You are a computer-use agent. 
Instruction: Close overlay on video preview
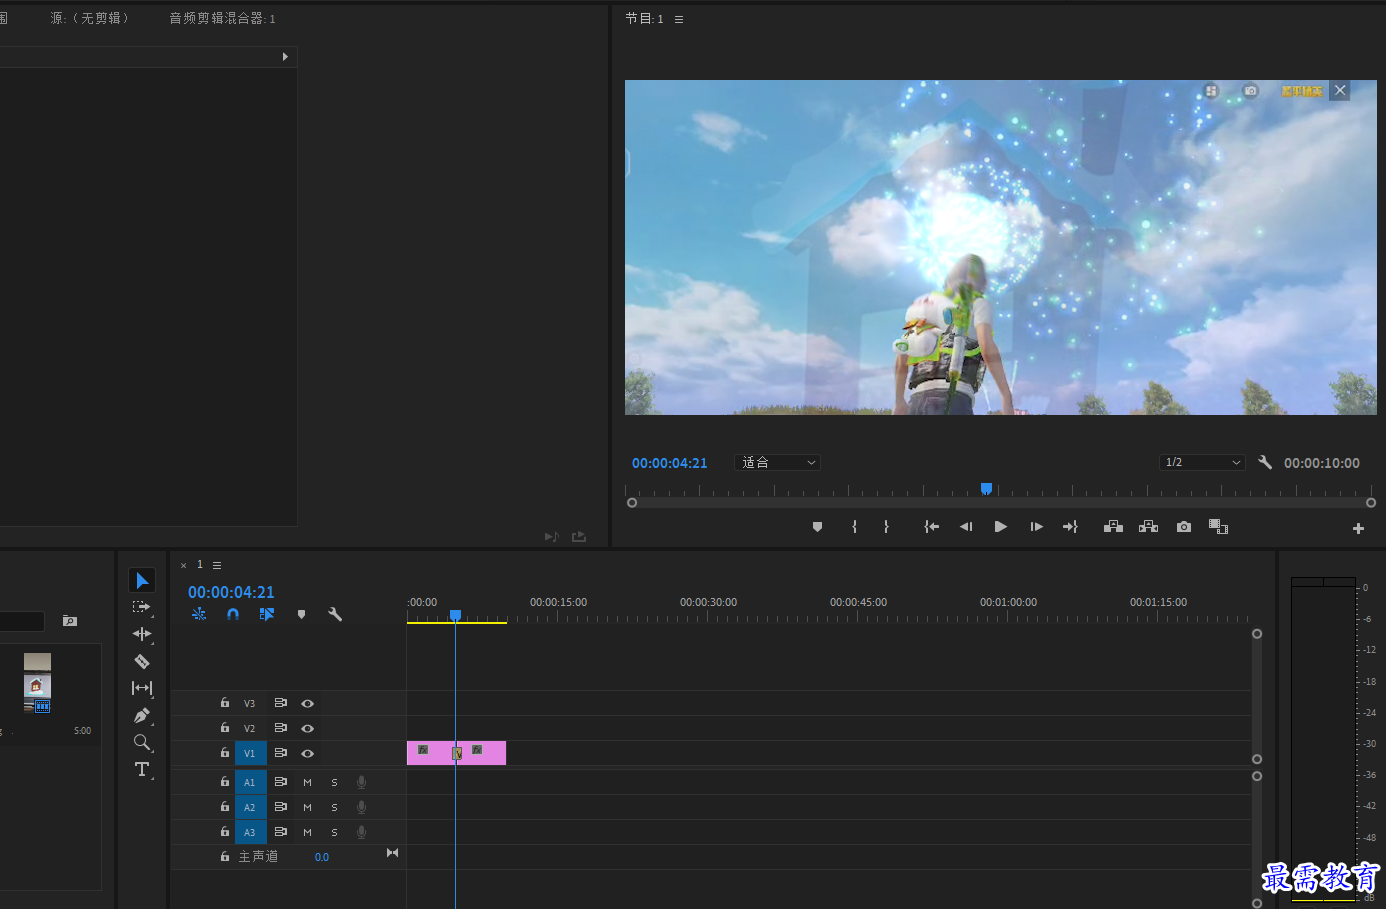click(x=1340, y=90)
